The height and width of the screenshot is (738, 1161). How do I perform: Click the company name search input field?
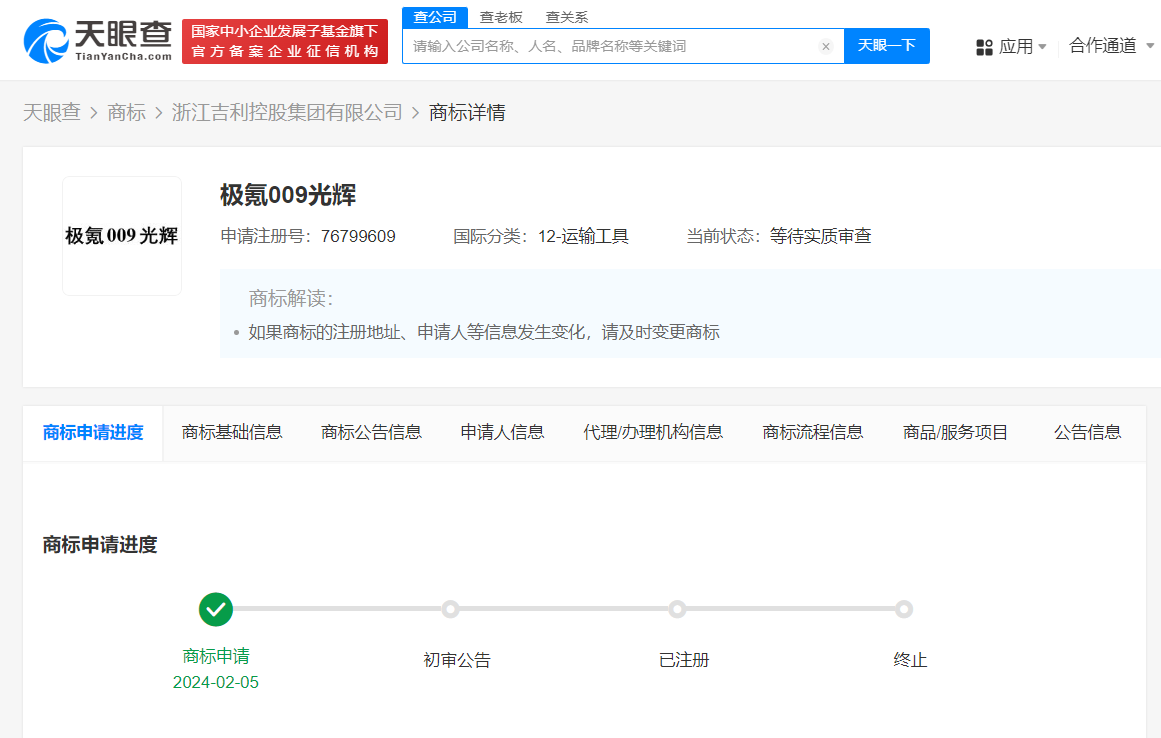[x=610, y=46]
